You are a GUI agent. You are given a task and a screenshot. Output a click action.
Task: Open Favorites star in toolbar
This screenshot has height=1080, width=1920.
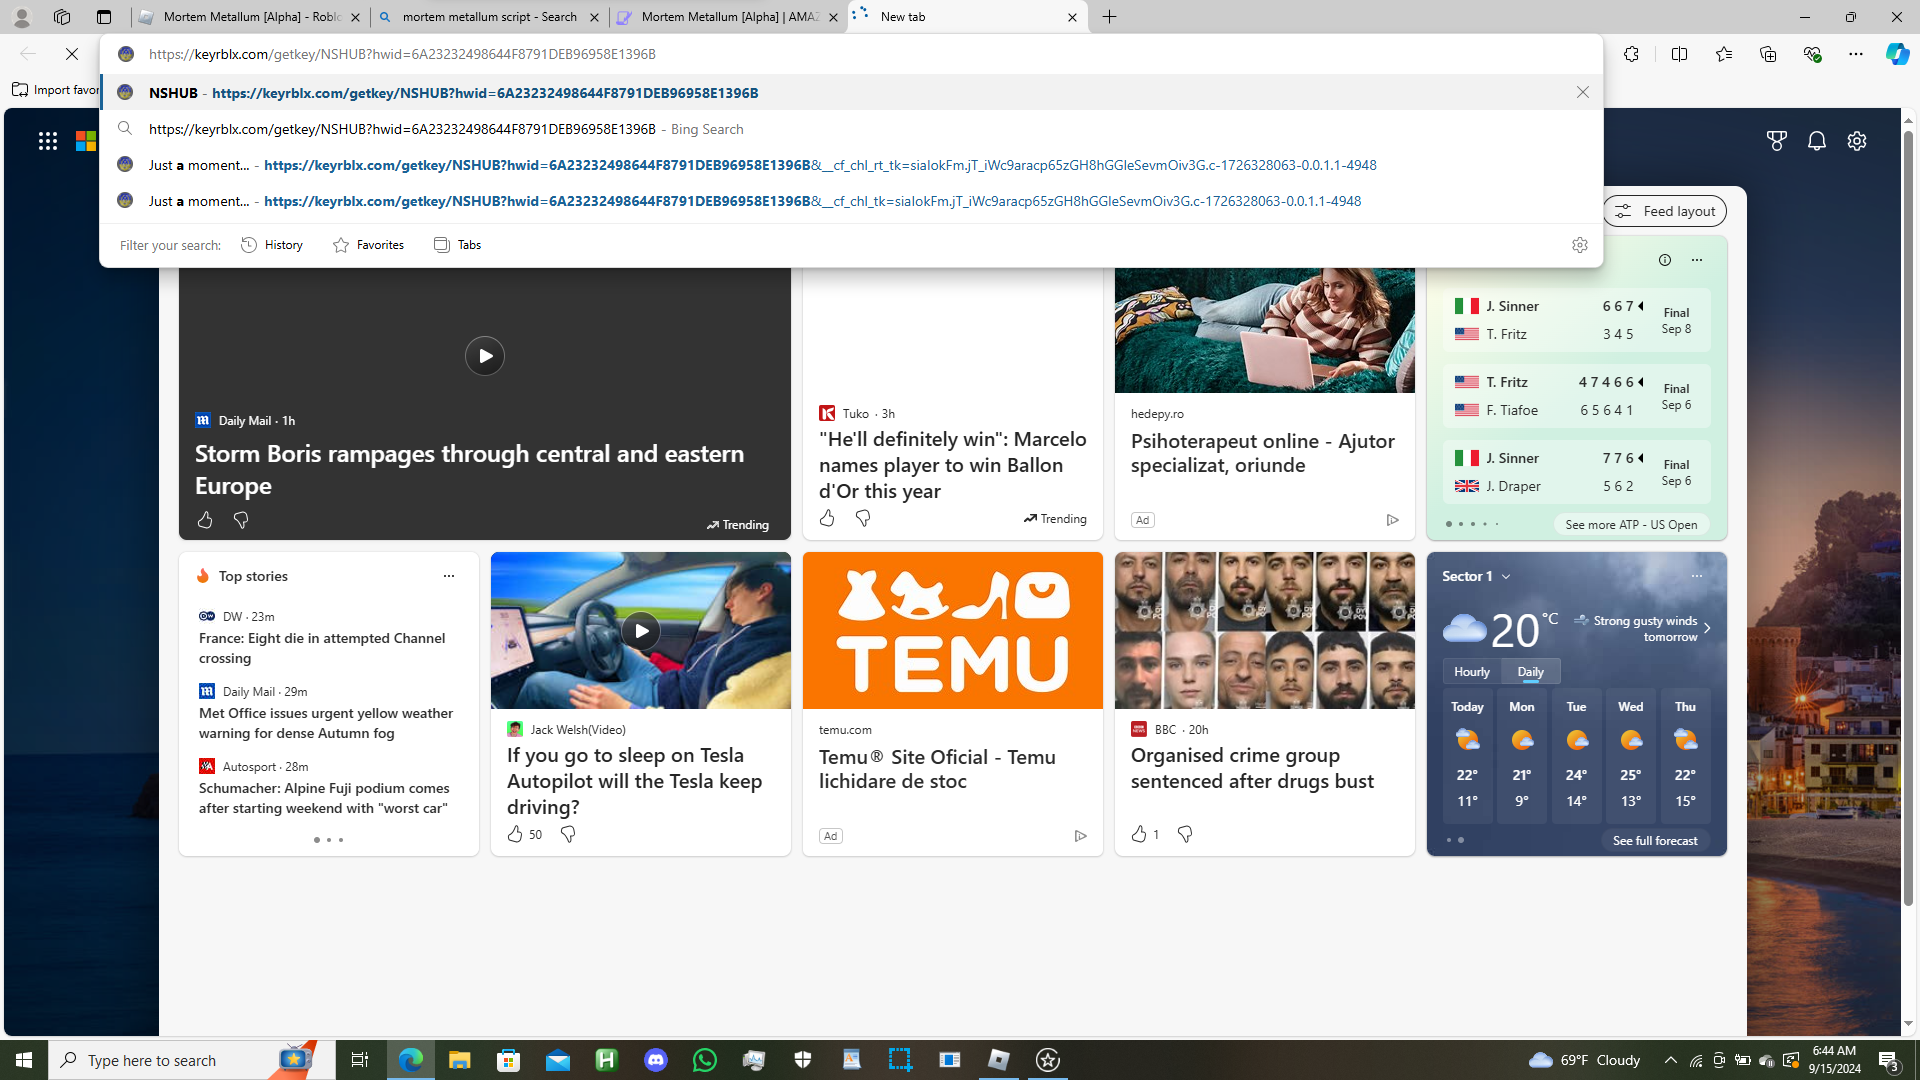click(x=1723, y=54)
